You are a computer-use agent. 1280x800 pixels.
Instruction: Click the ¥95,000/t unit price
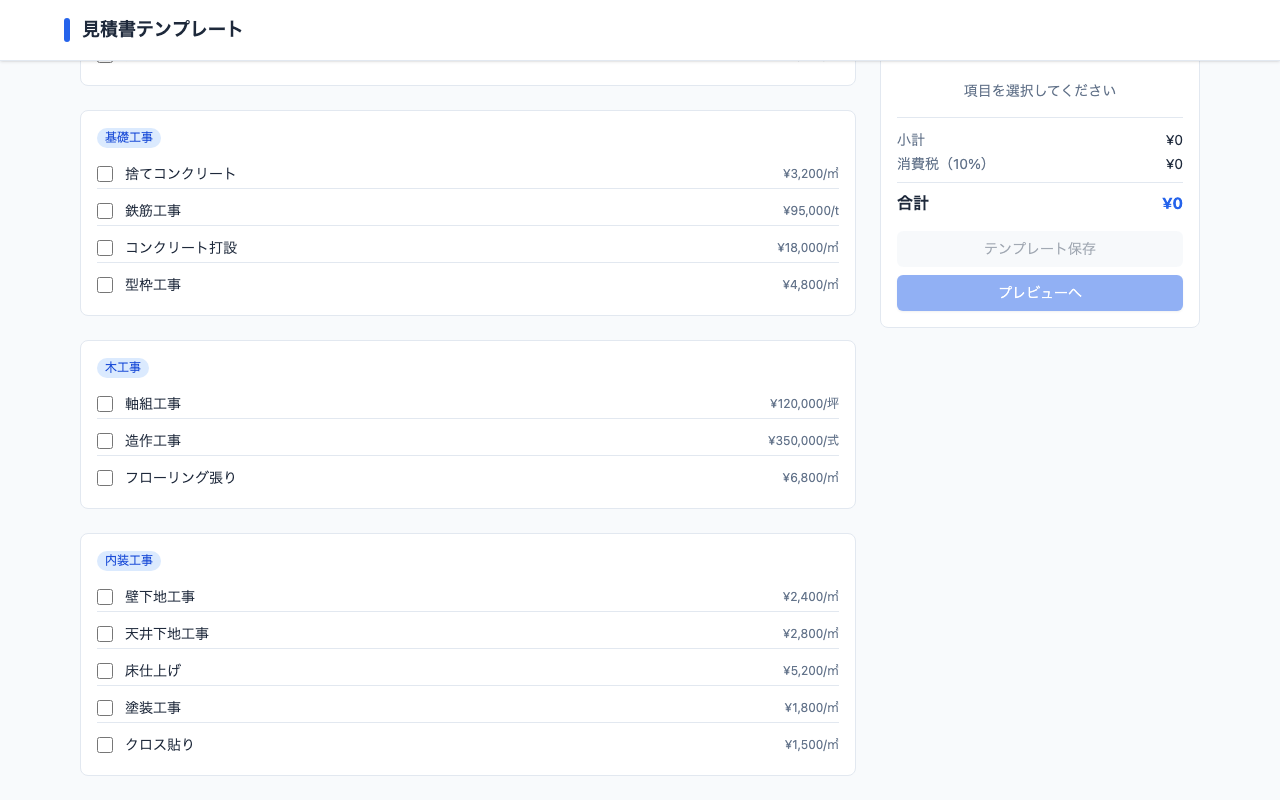(811, 211)
